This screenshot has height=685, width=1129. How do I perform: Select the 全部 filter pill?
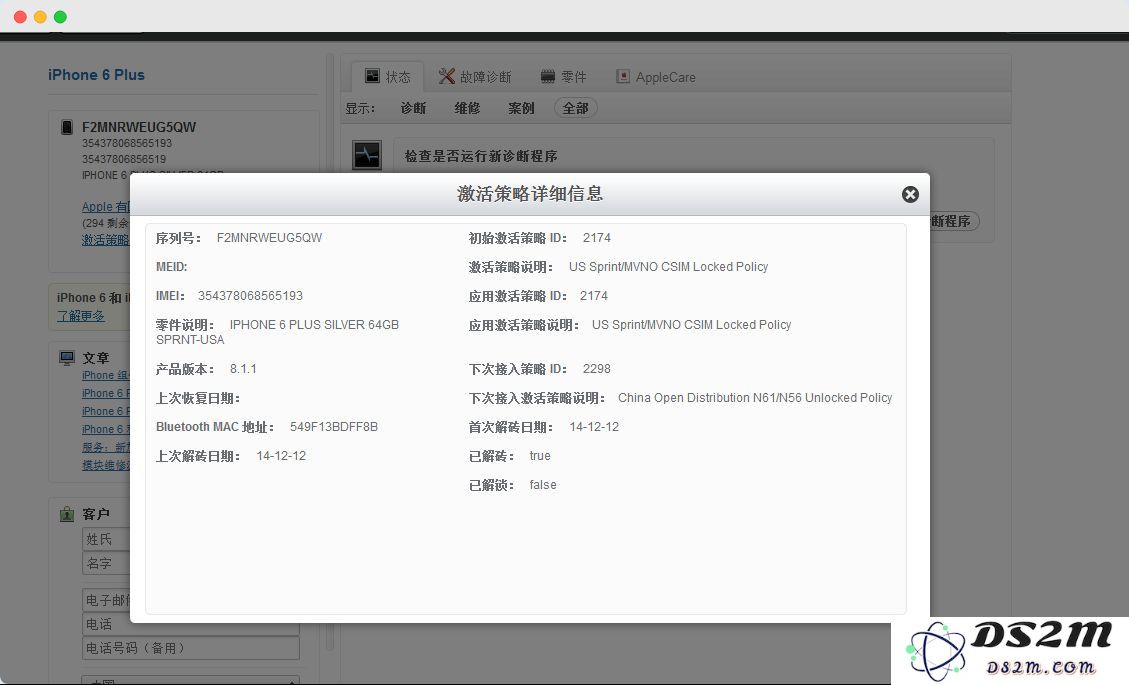tap(575, 108)
